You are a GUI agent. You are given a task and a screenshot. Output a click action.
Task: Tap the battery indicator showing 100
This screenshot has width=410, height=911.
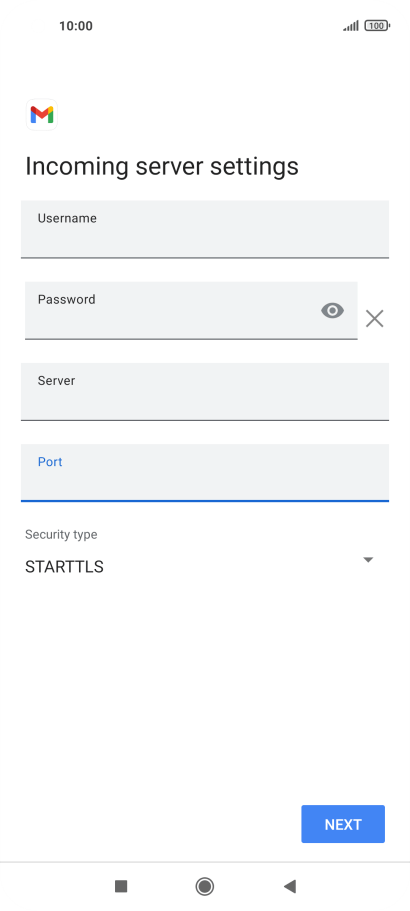click(377, 26)
